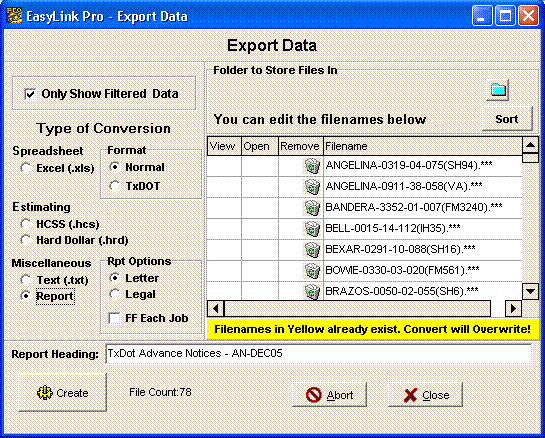Click the horizontal scroll right arrow
This screenshot has width=545, height=438.
click(513, 308)
